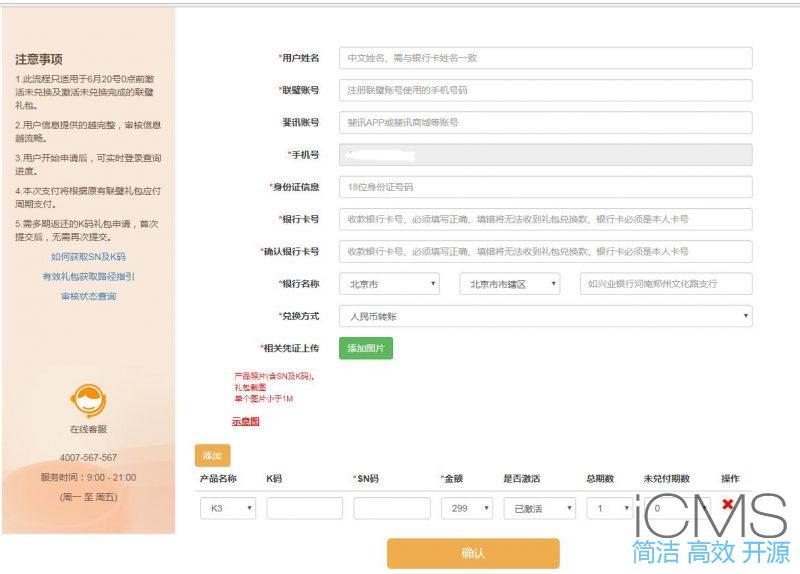This screenshot has width=800, height=574.
Task: Click the 身份证信息 ID number field
Action: [x=545, y=187]
